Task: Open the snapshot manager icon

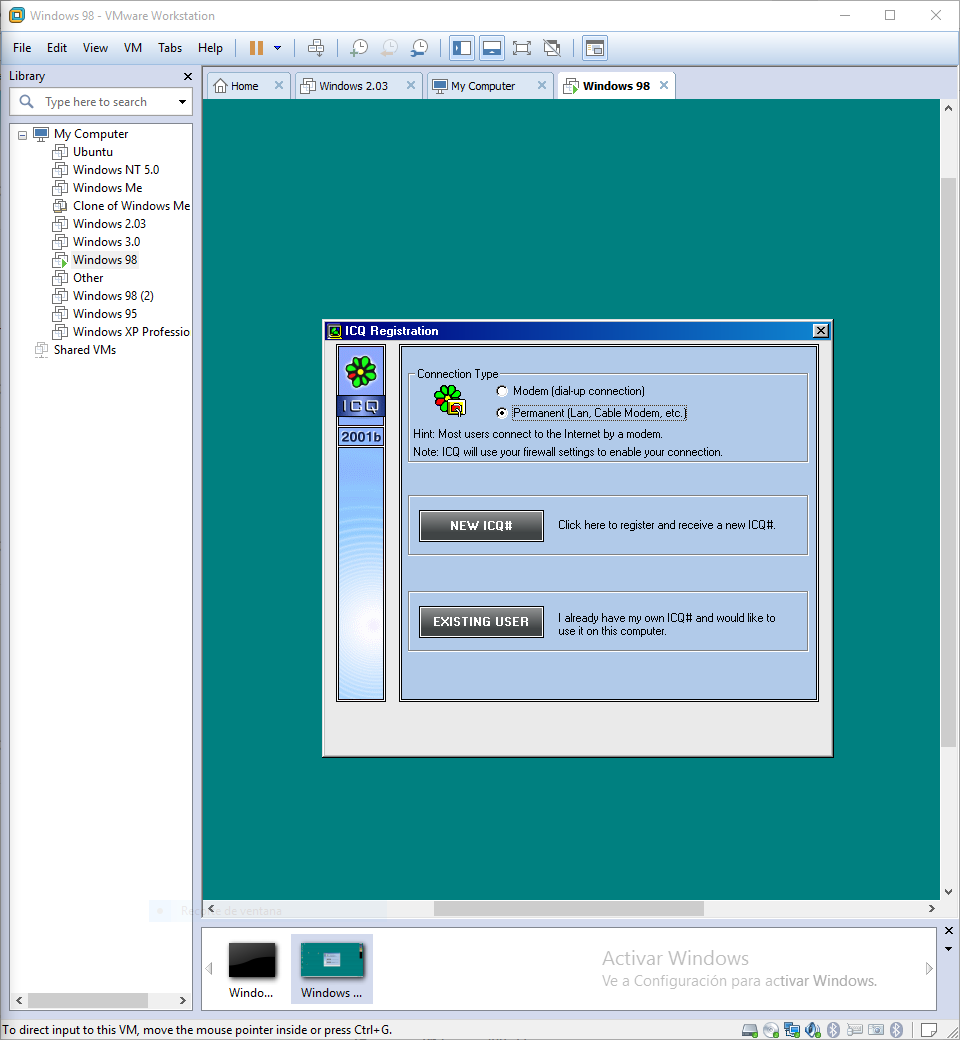Action: 419,48
